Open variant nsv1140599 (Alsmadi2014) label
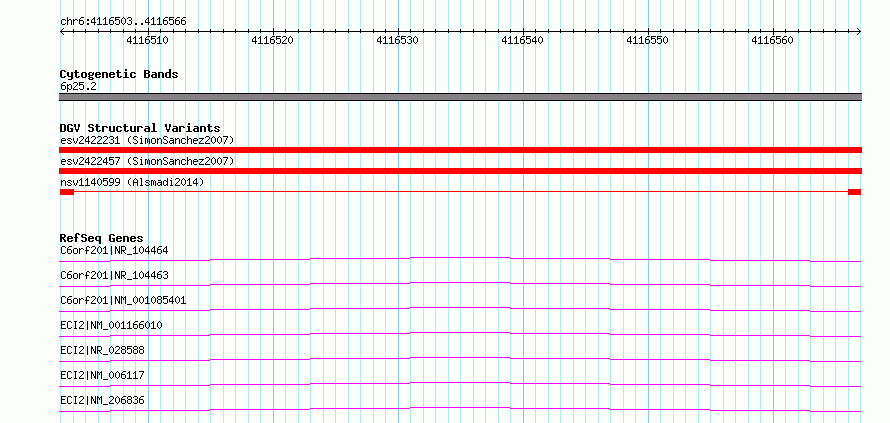The height and width of the screenshot is (423, 890). point(132,182)
